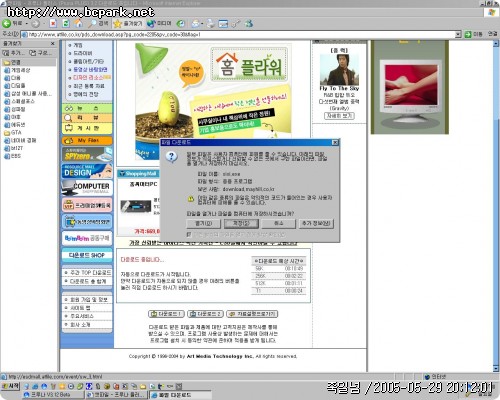Viewport: 500px width, 400px height.
Task: Open History with green clock icon
Action: tap(181, 23)
